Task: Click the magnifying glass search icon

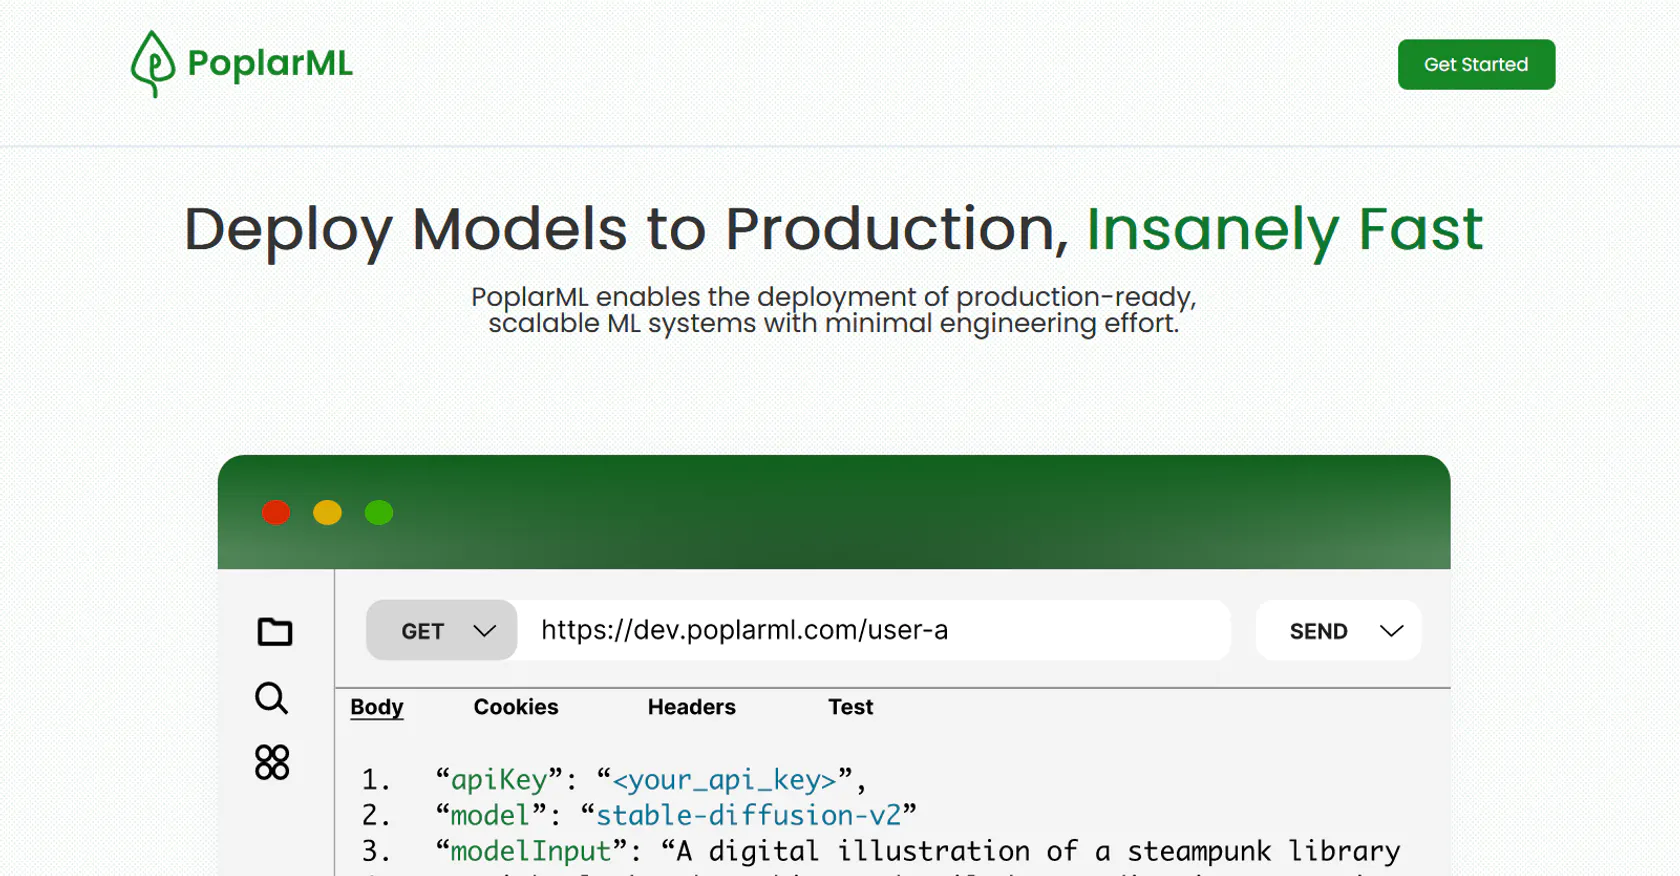Action: (271, 698)
